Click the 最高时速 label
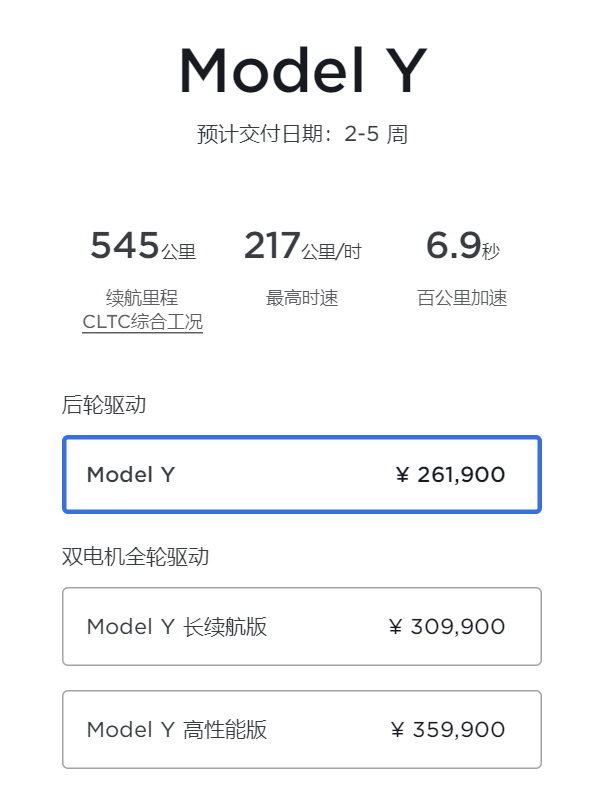The width and height of the screenshot is (598, 795). pos(302,298)
